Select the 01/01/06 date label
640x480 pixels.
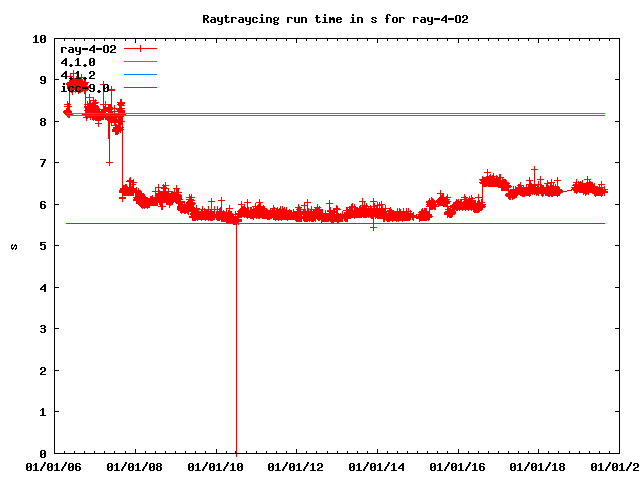pyautogui.click(x=53, y=467)
